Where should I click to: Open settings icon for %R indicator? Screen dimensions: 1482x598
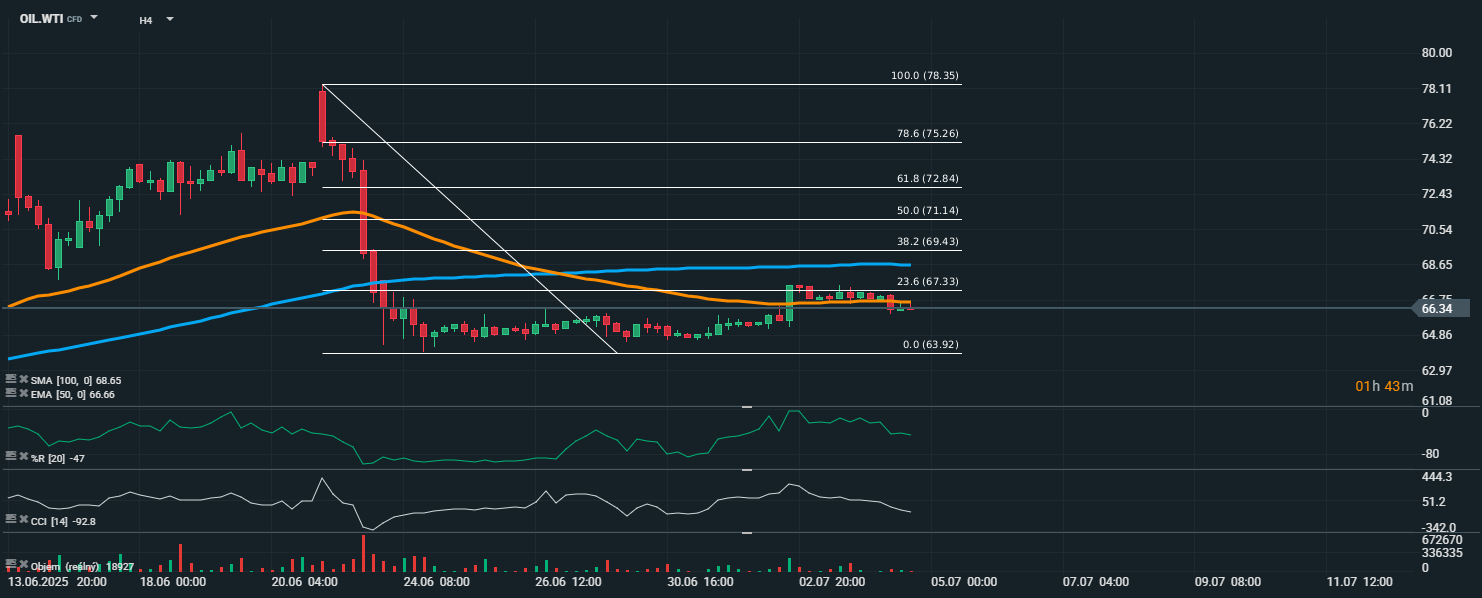click(x=10, y=455)
